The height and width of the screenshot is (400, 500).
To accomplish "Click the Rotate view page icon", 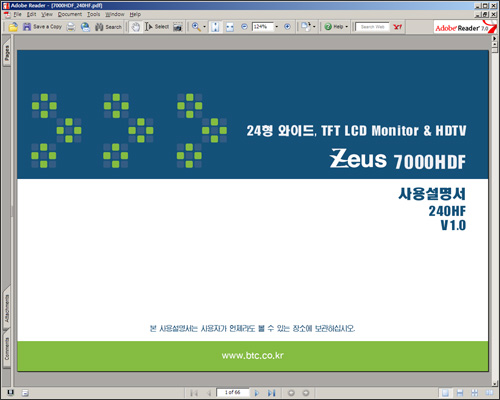I will pyautogui.click(x=306, y=27).
